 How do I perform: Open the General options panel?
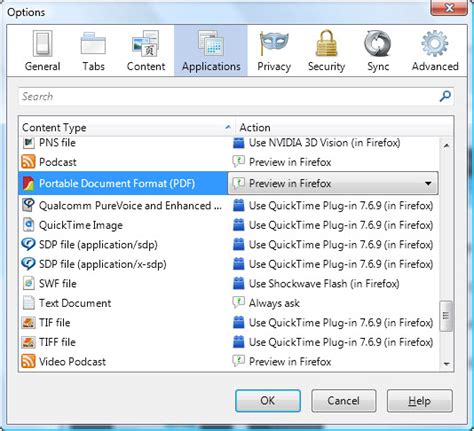tap(42, 51)
